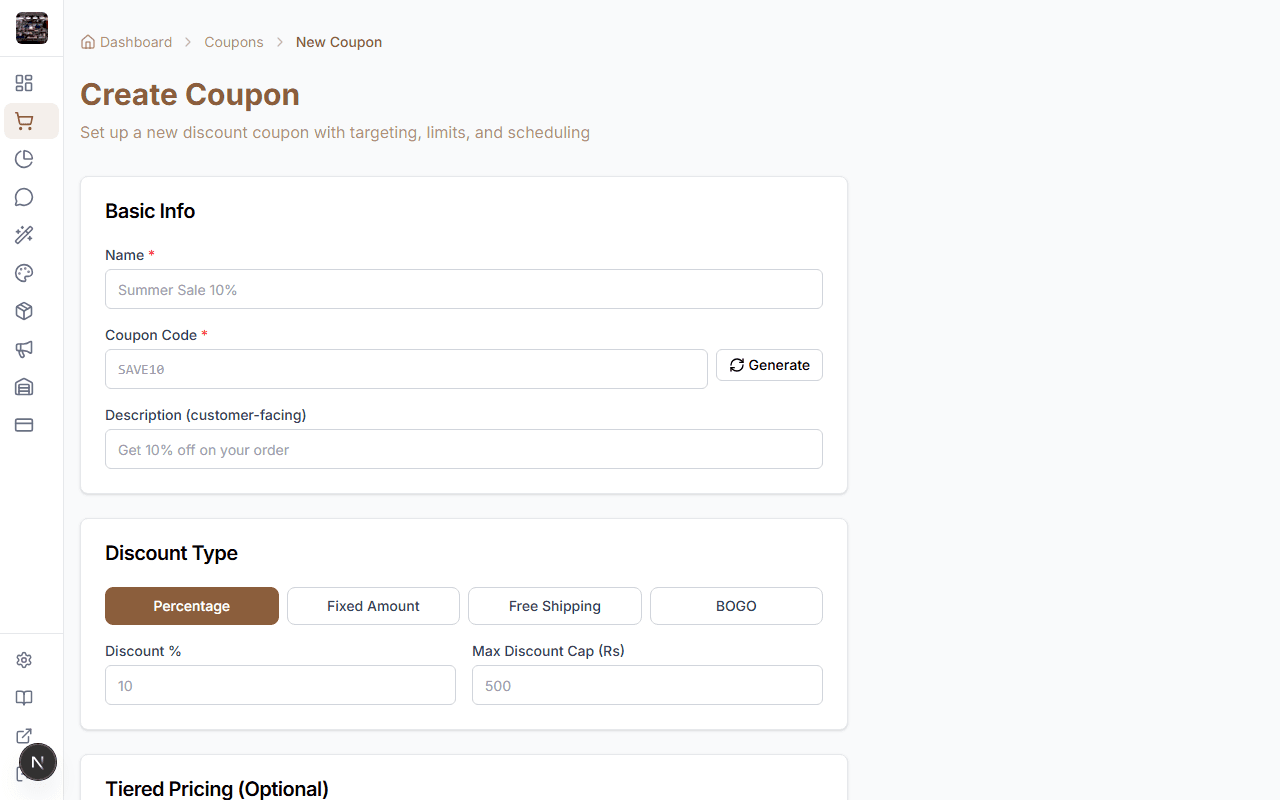Open the Dashboard grid icon in sidebar
Image resolution: width=1280 pixels, height=800 pixels.
click(24, 83)
